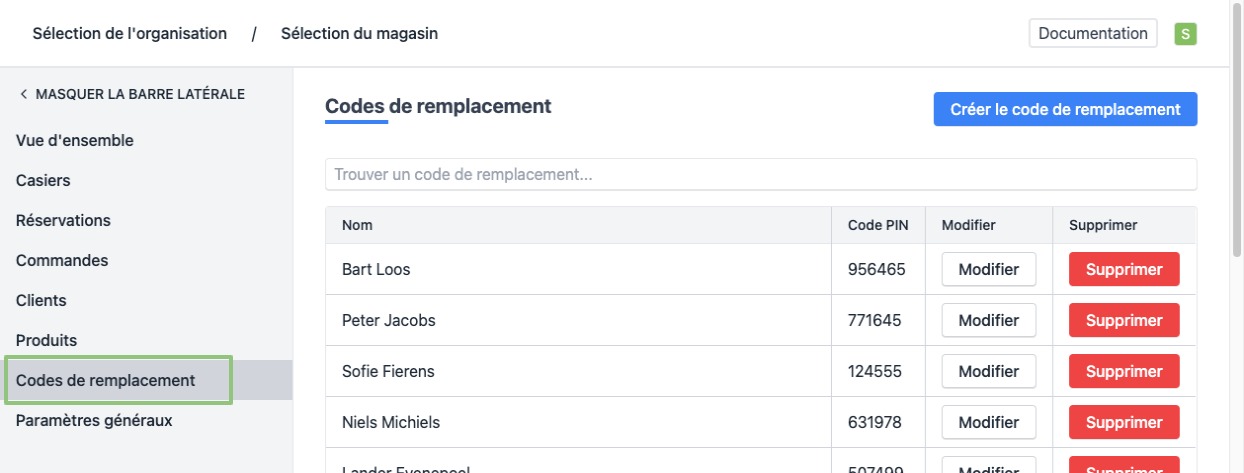Edit Sofie Fierens code entry
Viewport: 1244px width, 473px height.
pos(988,372)
